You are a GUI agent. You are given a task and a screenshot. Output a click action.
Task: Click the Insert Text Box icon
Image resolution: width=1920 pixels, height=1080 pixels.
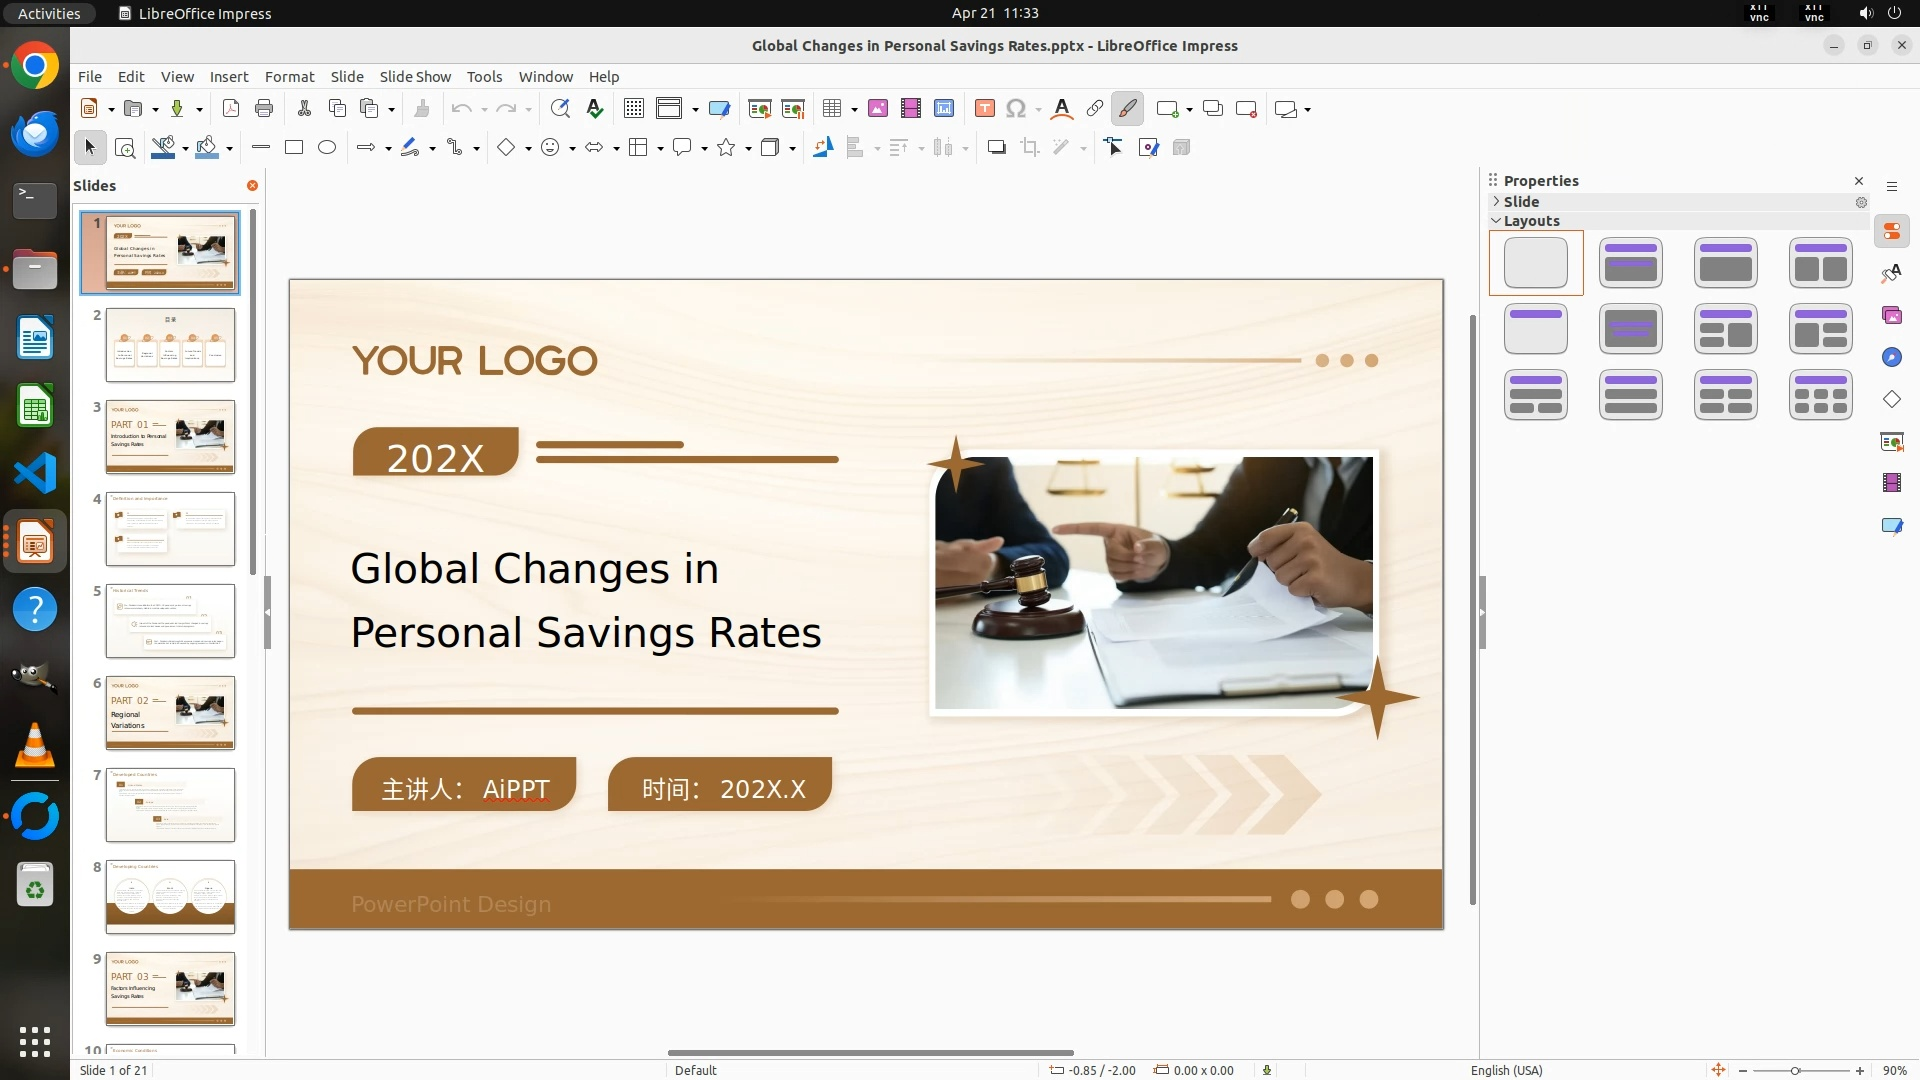(x=984, y=109)
